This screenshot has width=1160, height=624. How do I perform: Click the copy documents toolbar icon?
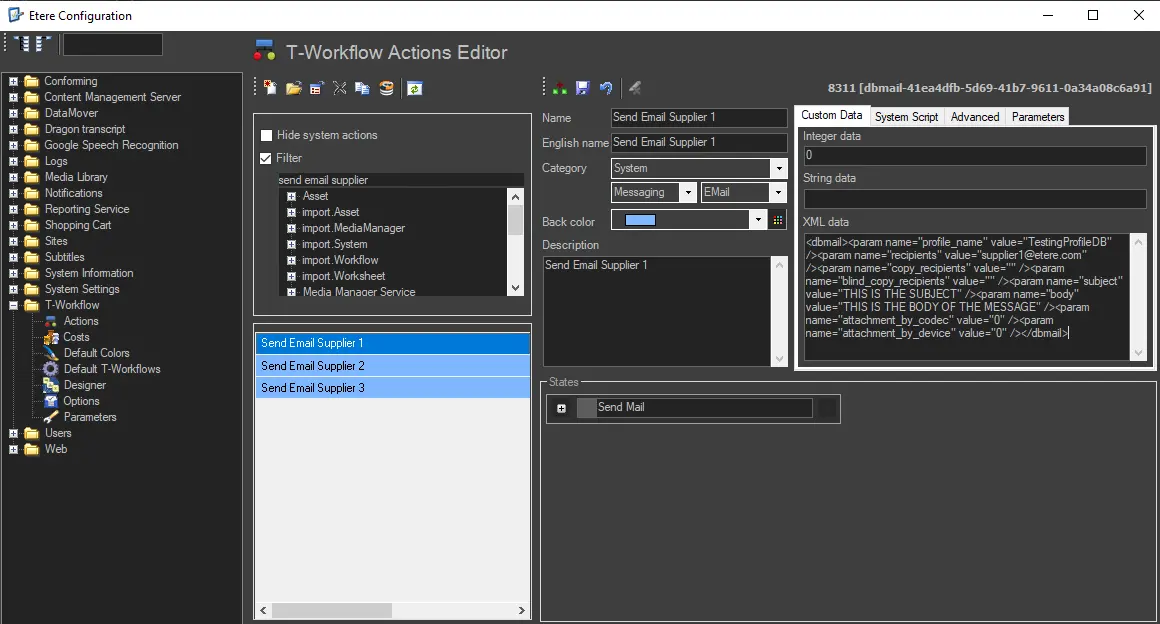pyautogui.click(x=362, y=88)
